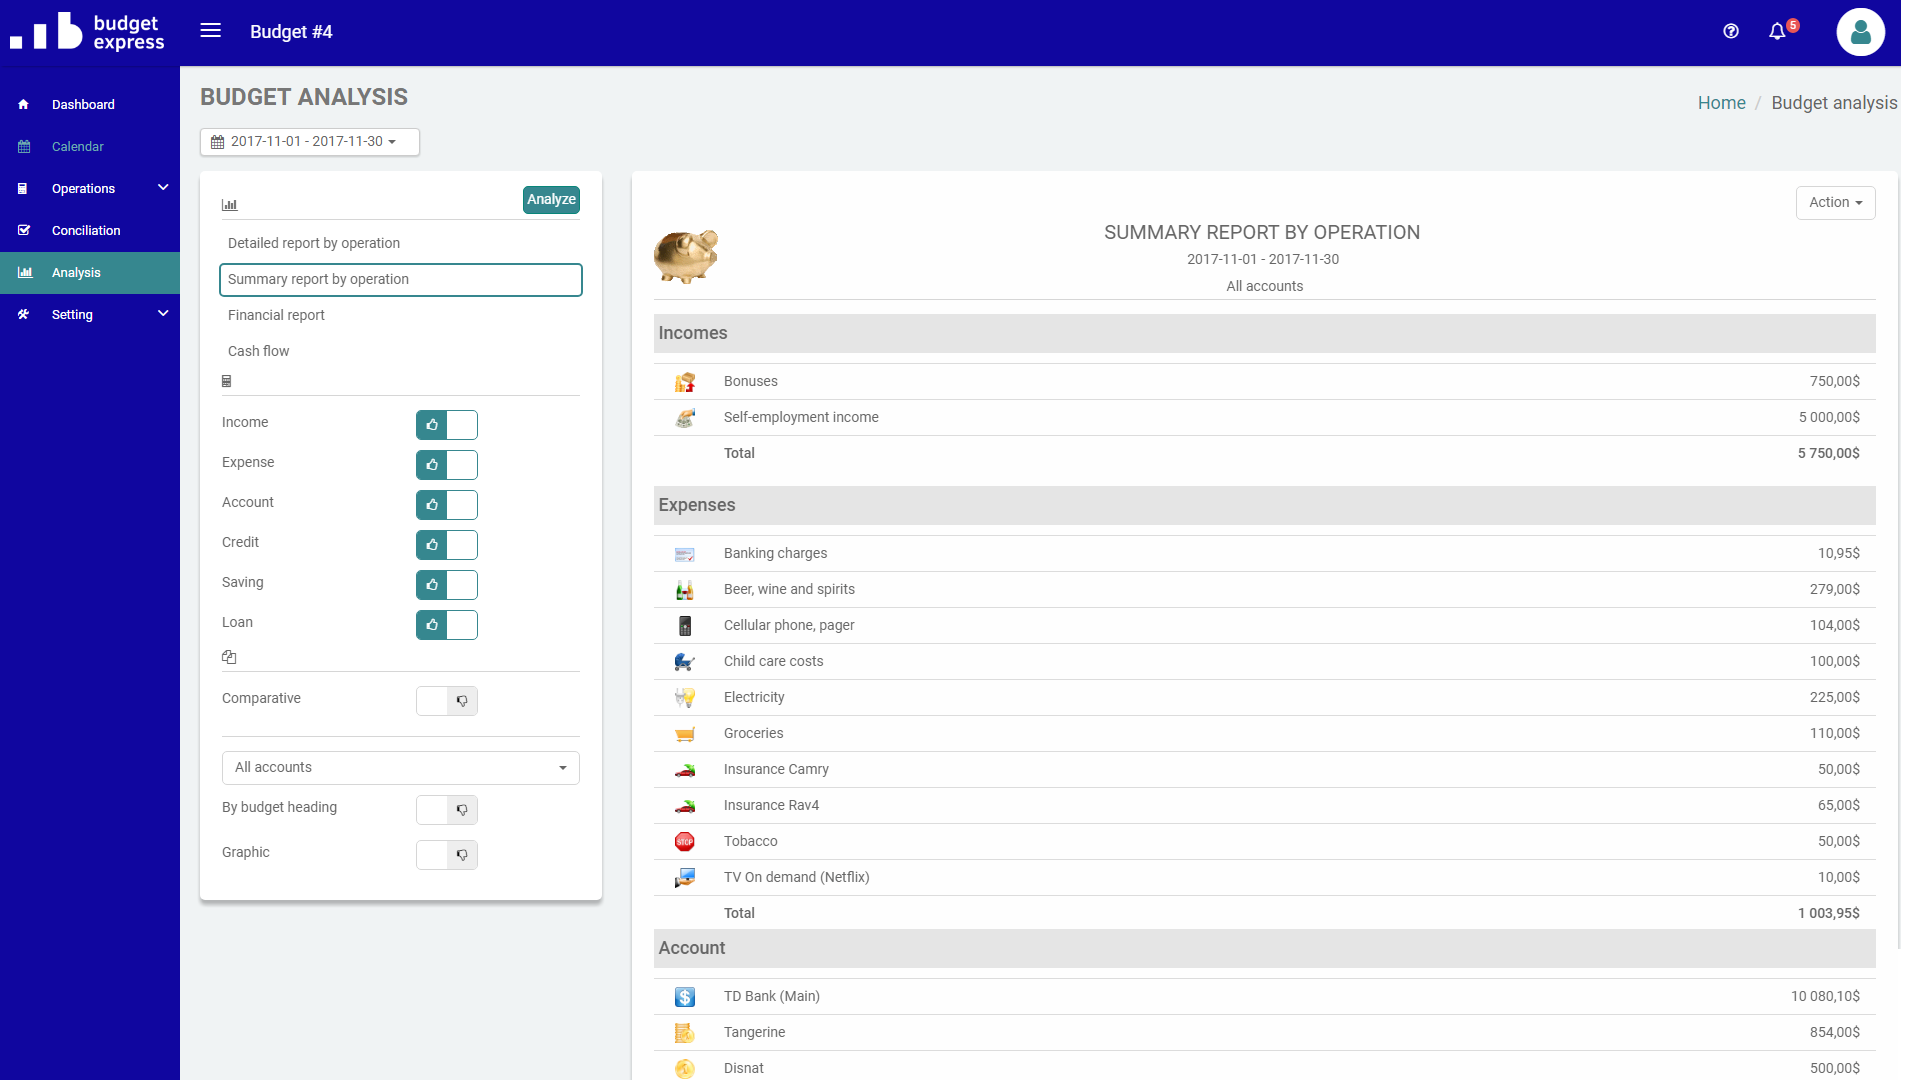The image size is (1920, 1080).
Task: Open the All accounts dropdown selector
Action: 400,767
